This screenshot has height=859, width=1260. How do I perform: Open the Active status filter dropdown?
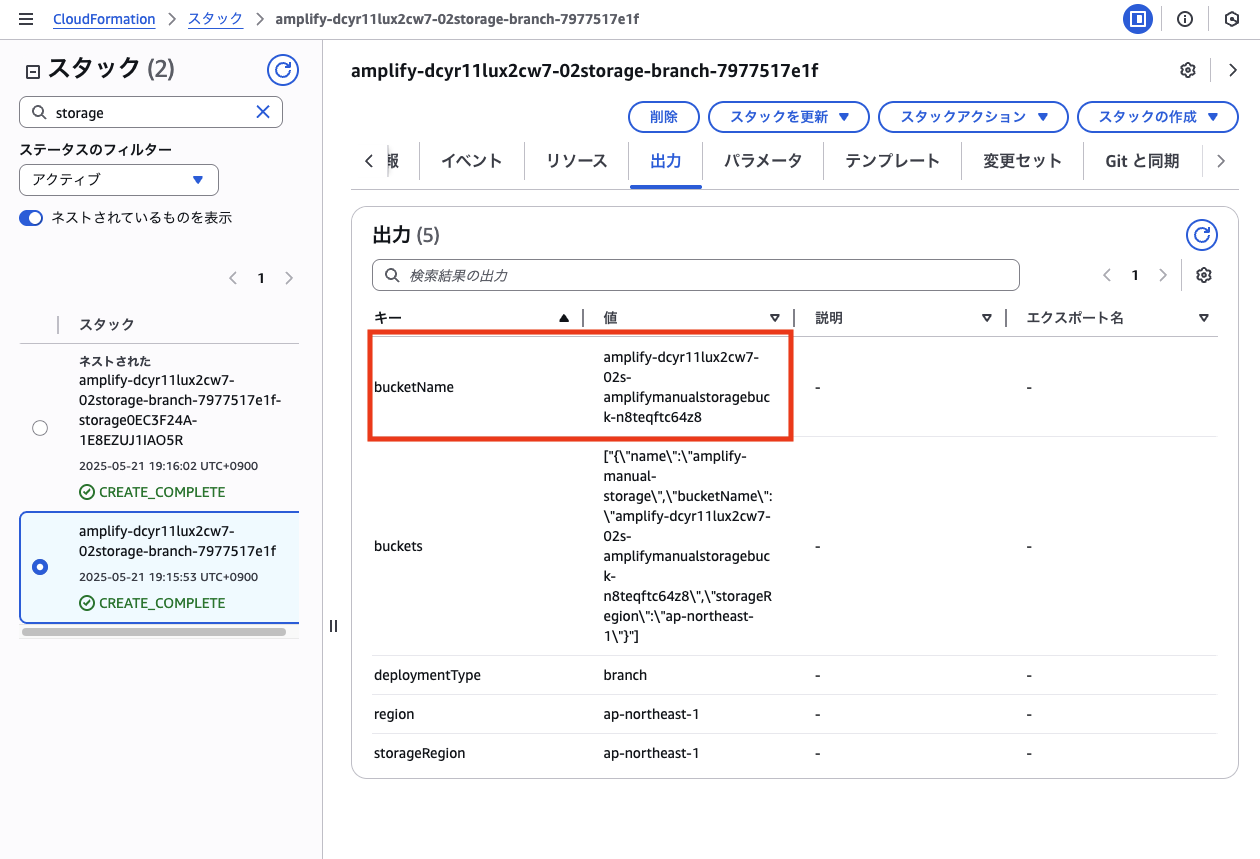point(119,180)
